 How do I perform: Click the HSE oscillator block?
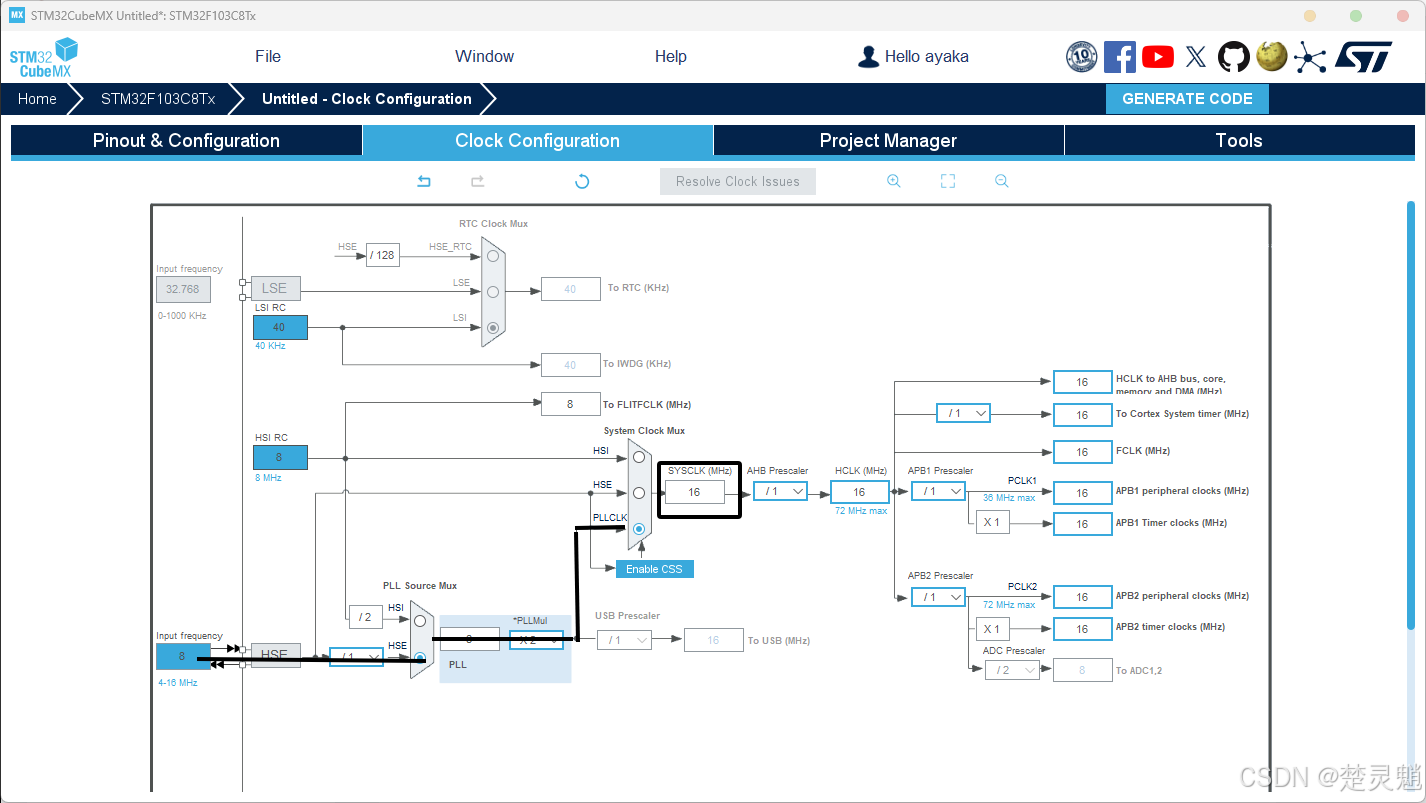click(x=275, y=655)
